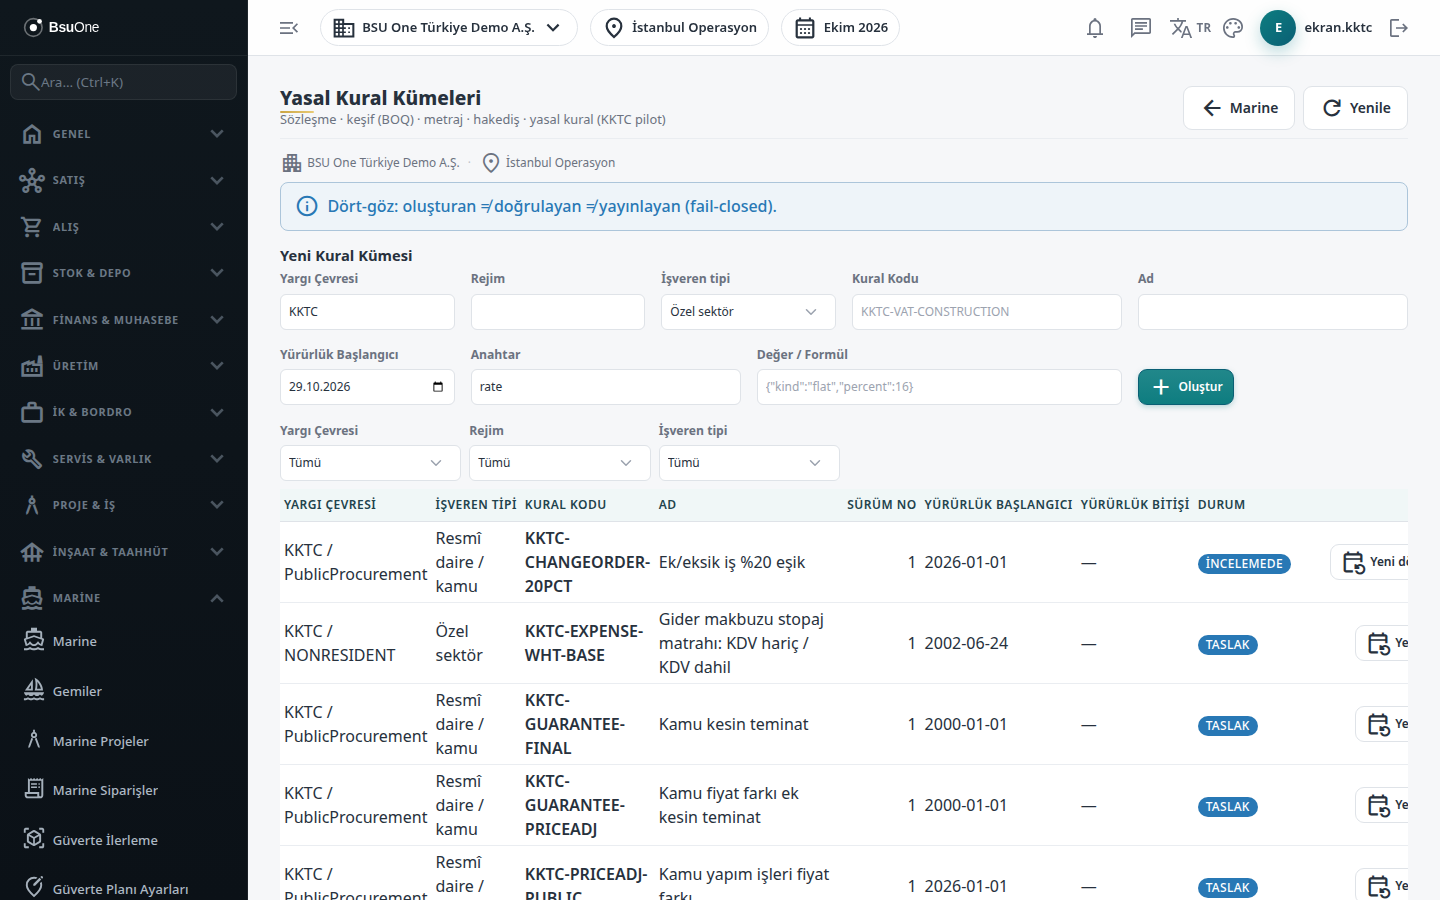Go back to Marine page button
Viewport: 1440px width, 900px height.
pos(1239,108)
